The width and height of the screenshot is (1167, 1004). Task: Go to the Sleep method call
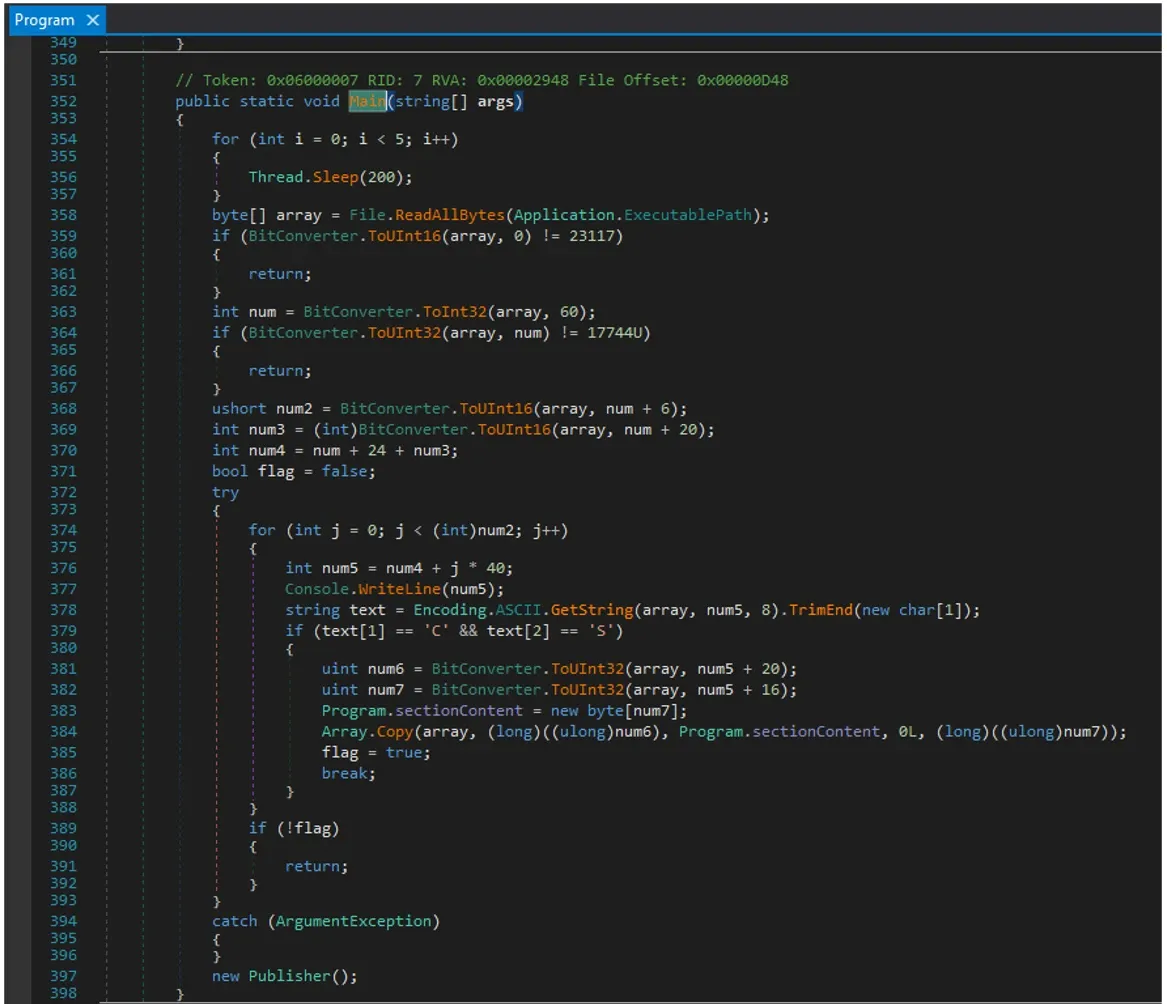click(x=336, y=177)
